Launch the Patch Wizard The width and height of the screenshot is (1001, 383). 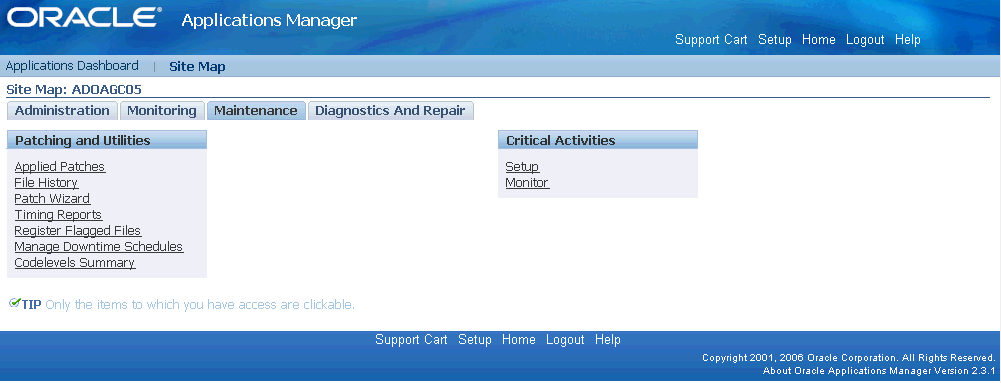[52, 199]
